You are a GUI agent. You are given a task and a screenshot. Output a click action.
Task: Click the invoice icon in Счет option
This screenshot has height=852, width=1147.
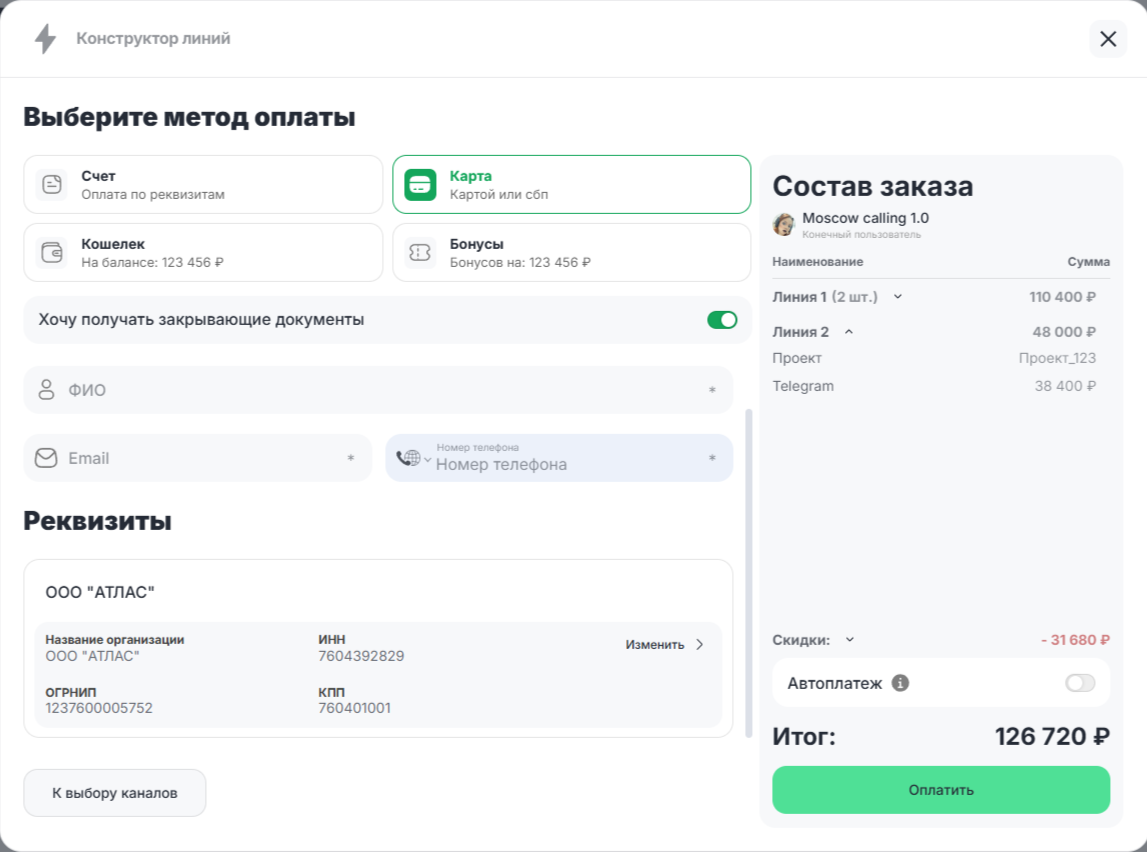click(x=51, y=185)
